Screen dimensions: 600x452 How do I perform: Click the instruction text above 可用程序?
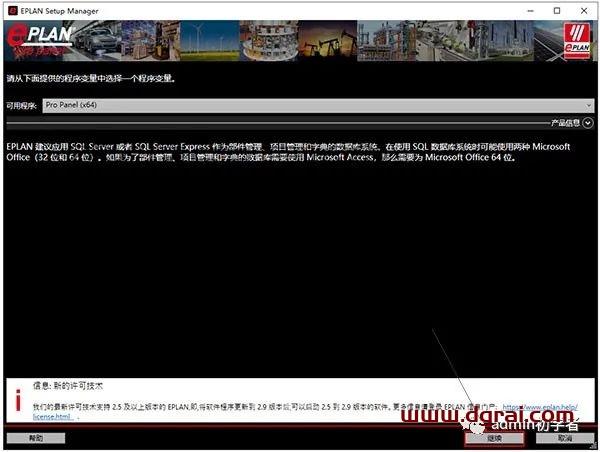pos(91,79)
